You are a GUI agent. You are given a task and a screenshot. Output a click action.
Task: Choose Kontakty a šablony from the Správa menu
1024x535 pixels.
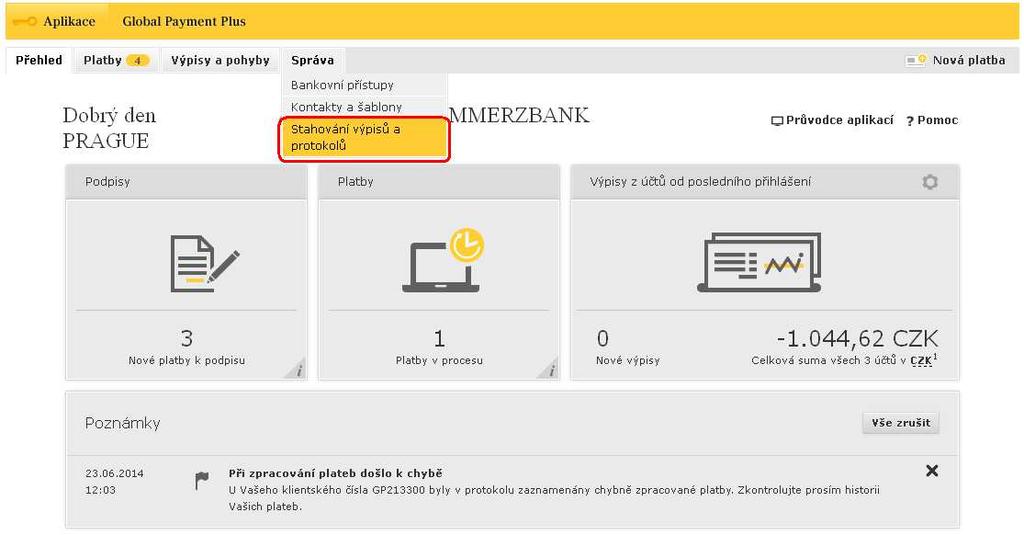pos(364,106)
